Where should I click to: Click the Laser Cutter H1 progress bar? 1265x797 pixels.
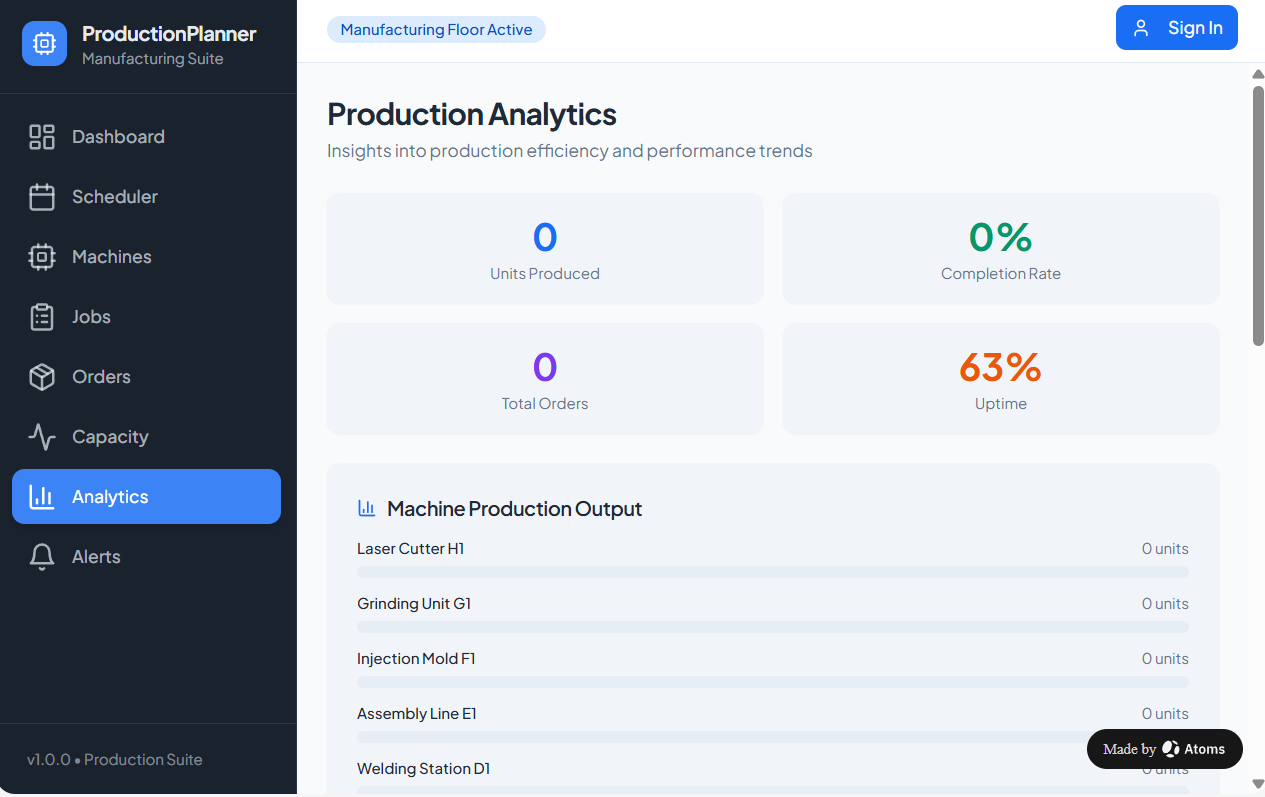(773, 572)
